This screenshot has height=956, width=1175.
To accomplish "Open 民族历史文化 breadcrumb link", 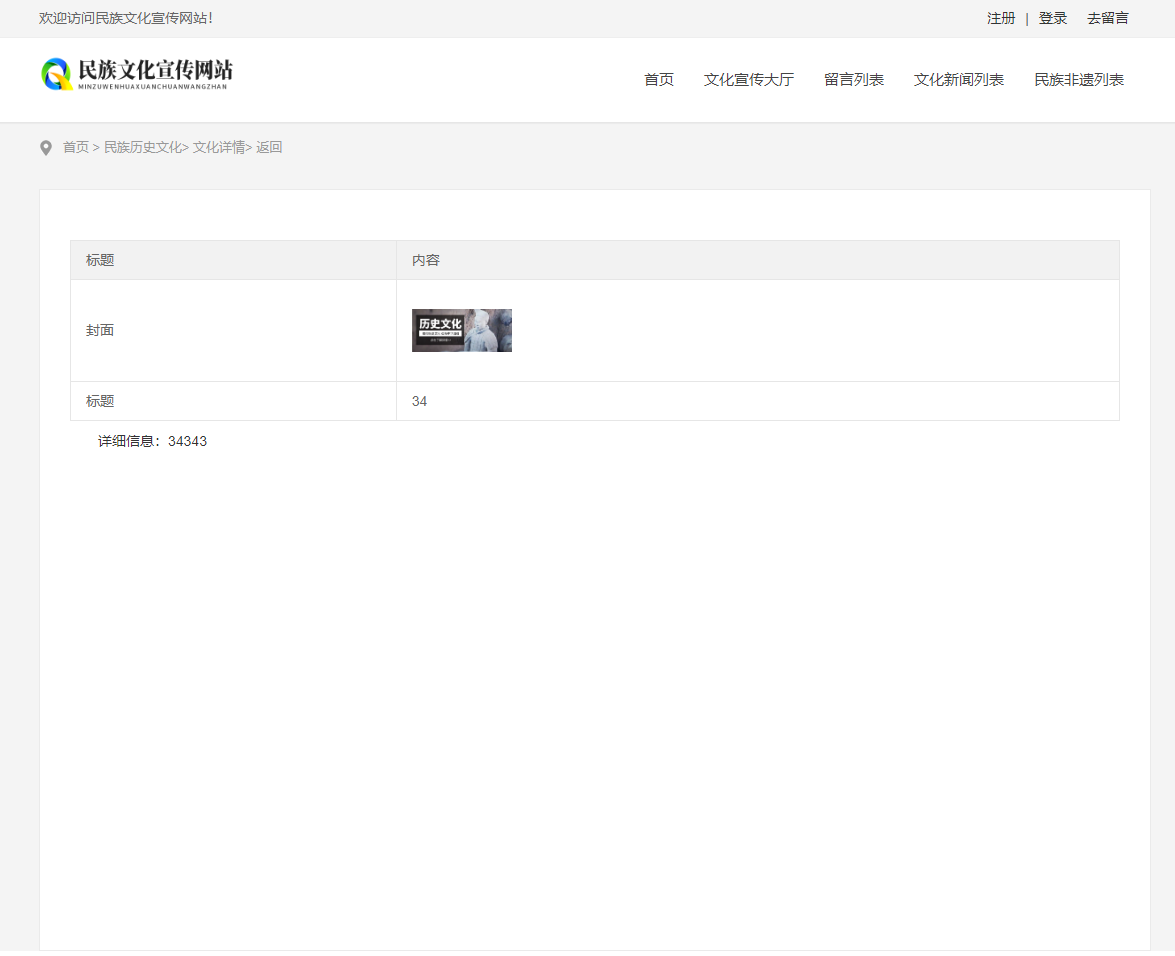I will (143, 147).
